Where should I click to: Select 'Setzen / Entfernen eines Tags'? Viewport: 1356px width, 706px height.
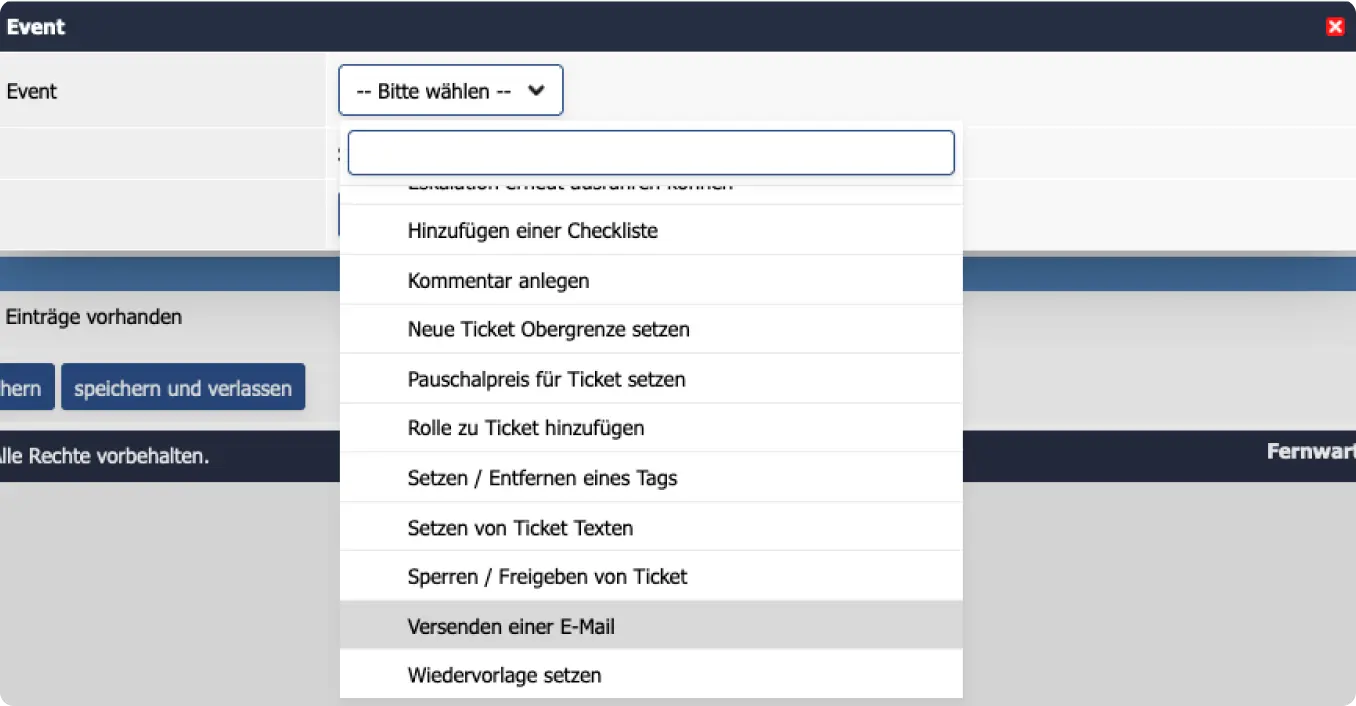tap(651, 478)
